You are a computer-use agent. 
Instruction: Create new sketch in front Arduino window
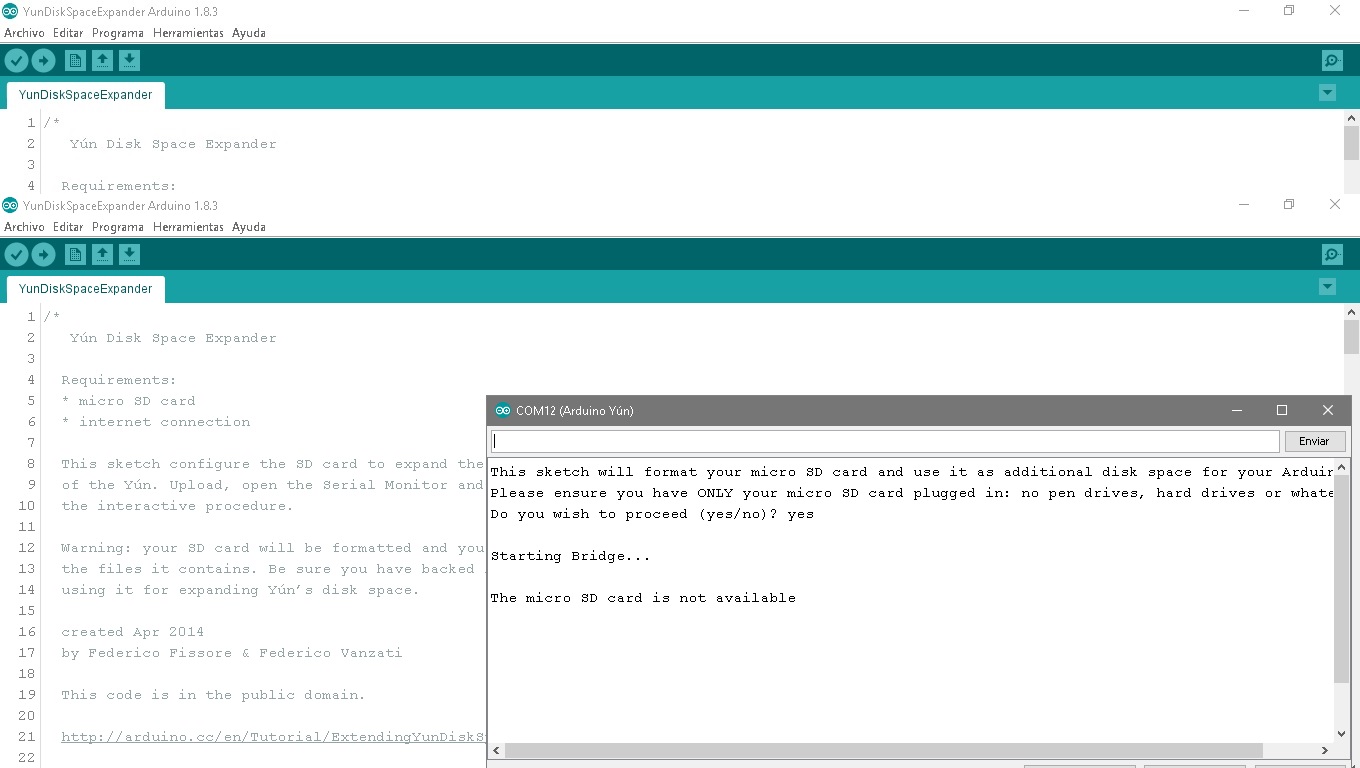pos(75,255)
